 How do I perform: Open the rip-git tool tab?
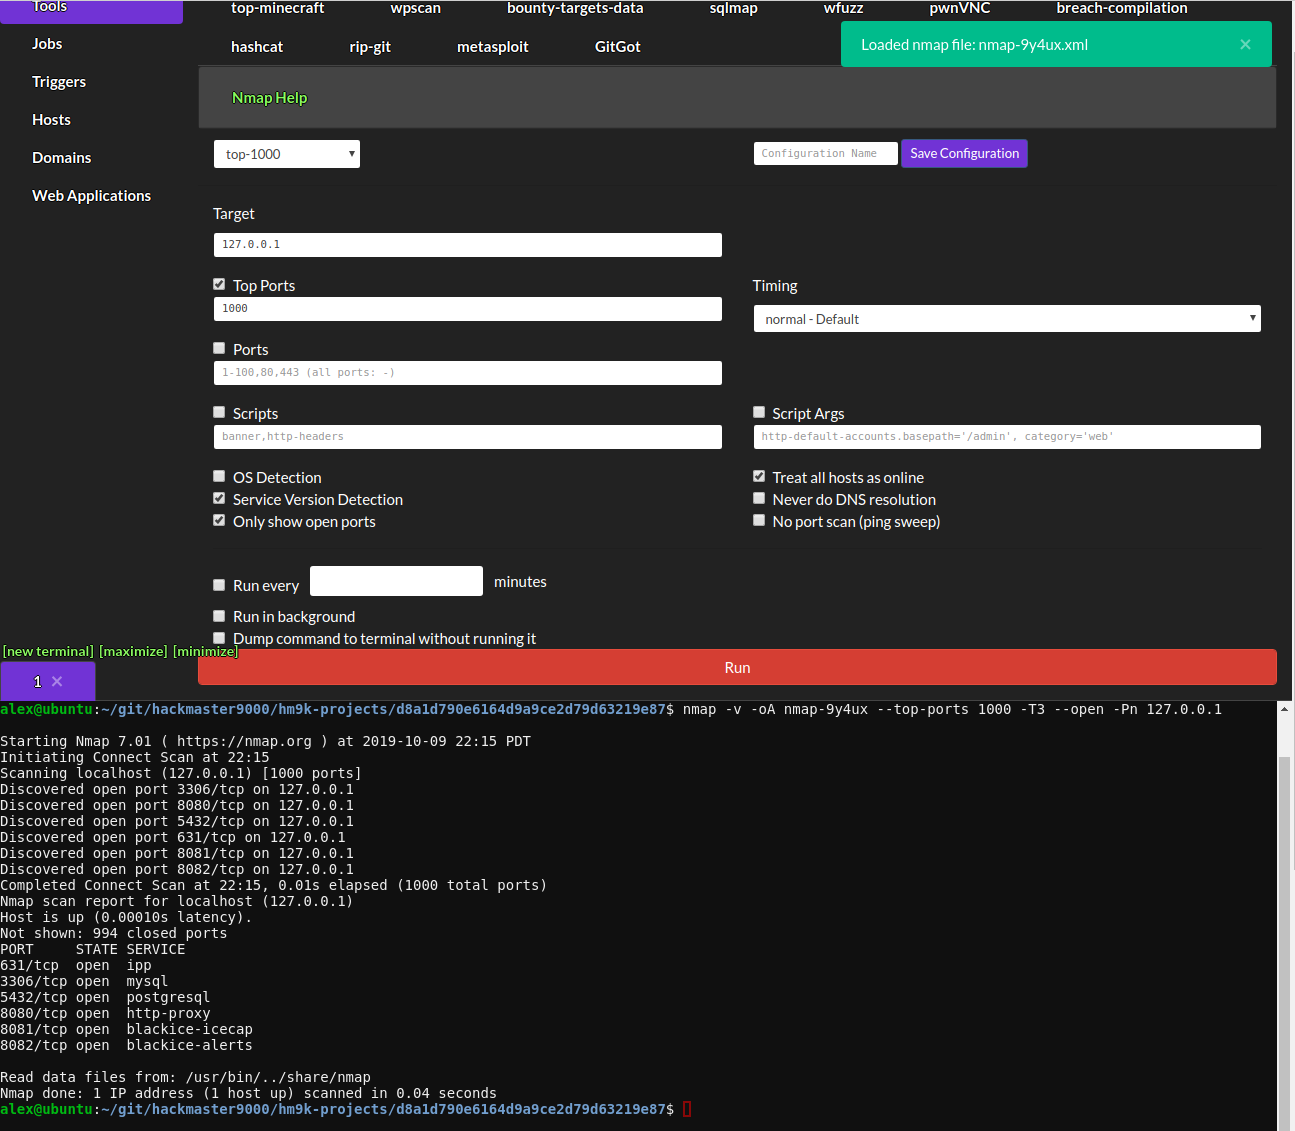[370, 47]
